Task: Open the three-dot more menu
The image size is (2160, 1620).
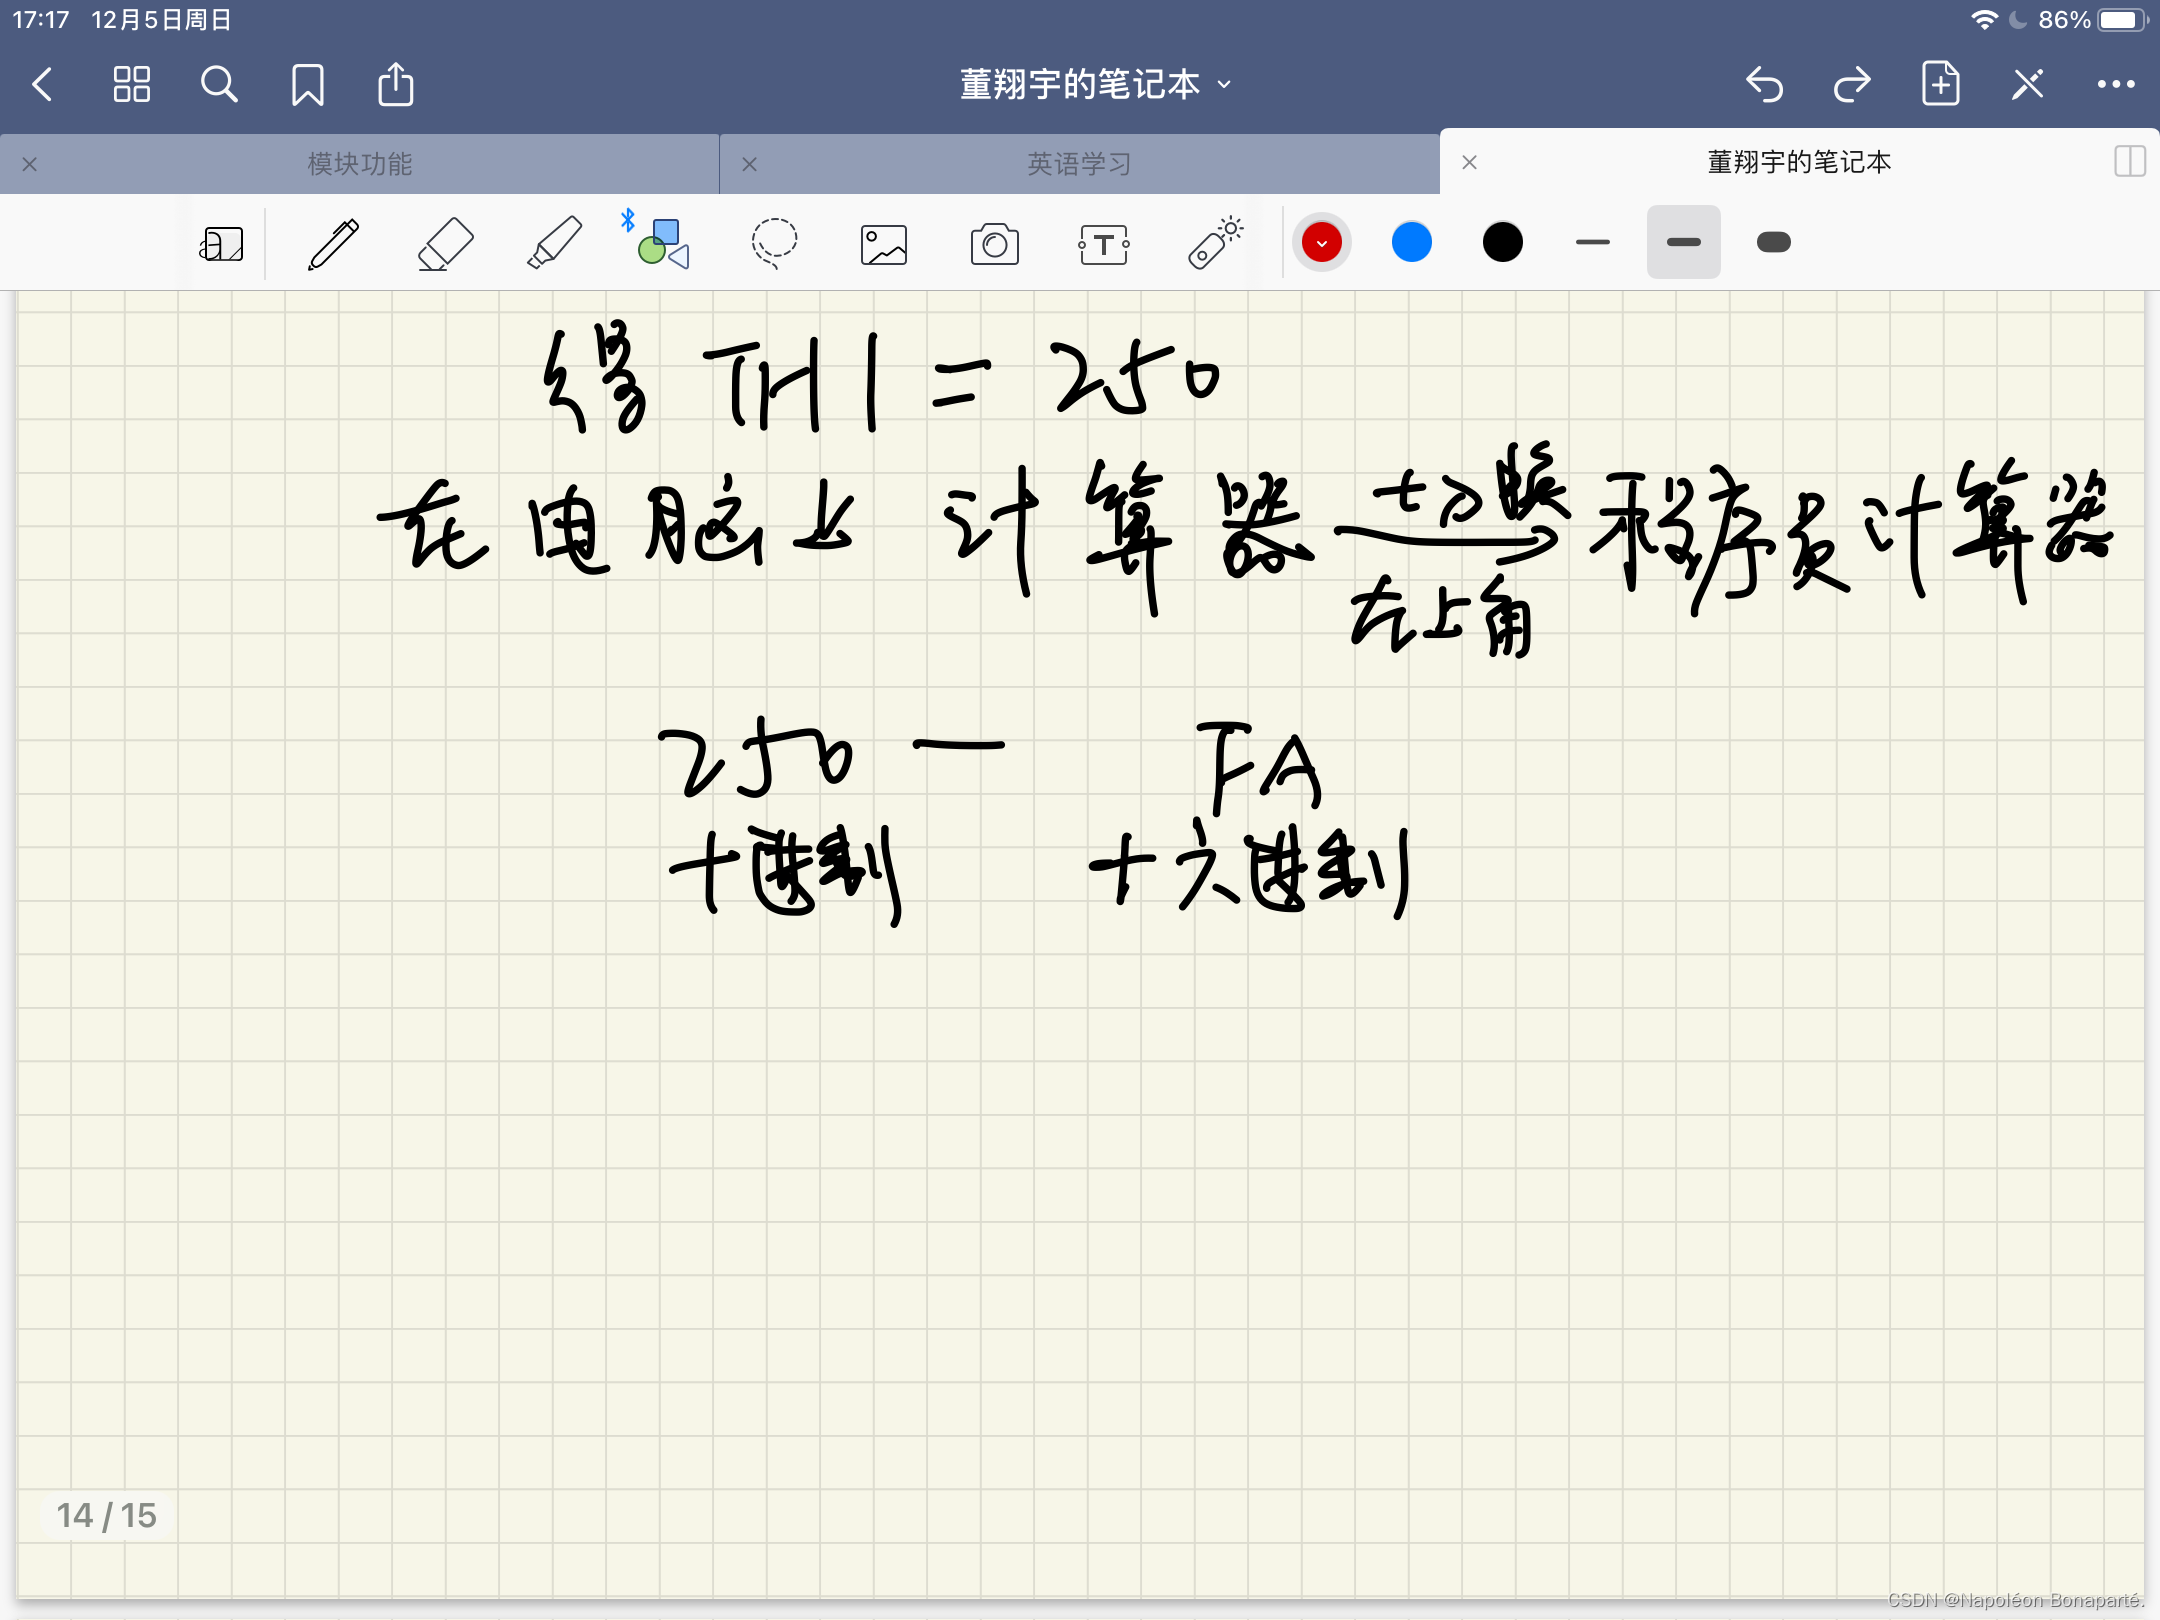Action: pyautogui.click(x=2115, y=85)
